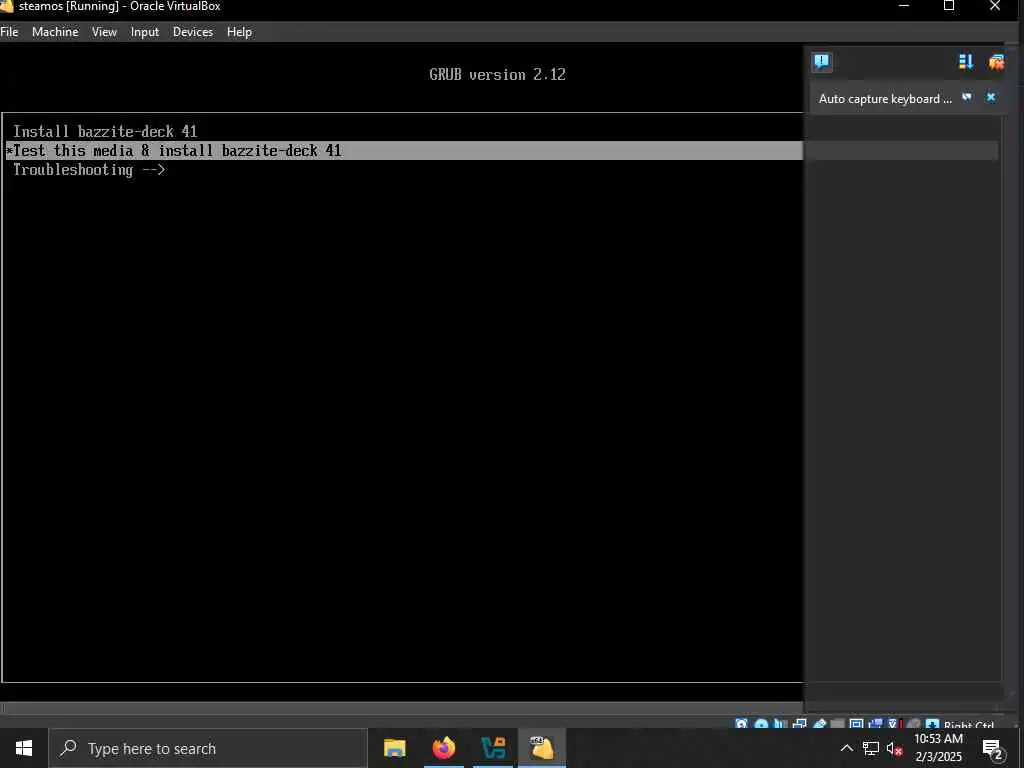Switch to VirtualBox Manager taskbar icon
This screenshot has width=1024, height=768.
493,748
